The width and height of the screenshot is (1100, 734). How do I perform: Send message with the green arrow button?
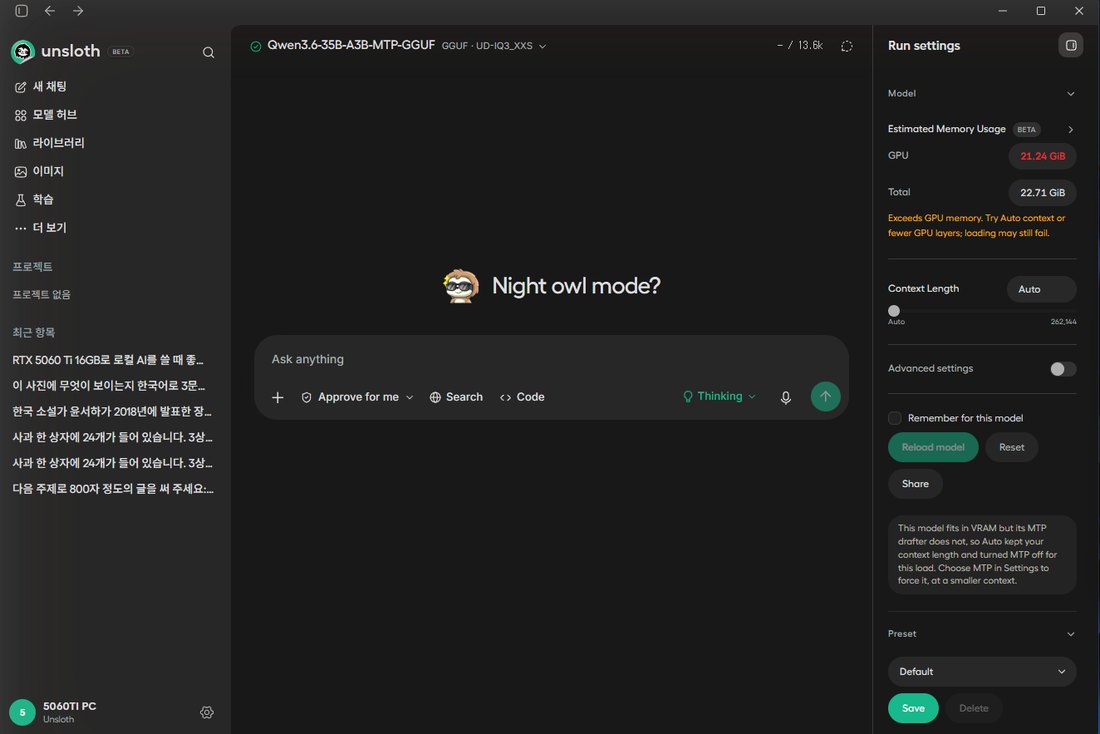pyautogui.click(x=826, y=396)
